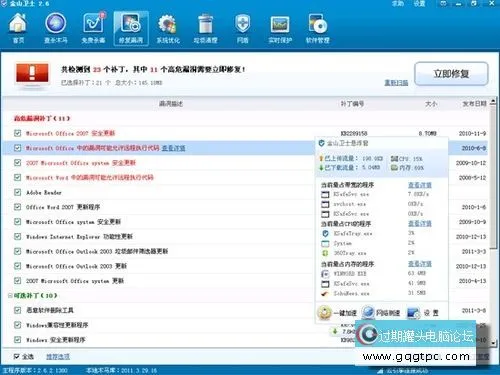Image resolution: width=500 pixels, height=375 pixels.
Task: Toggle the 全选 select-all checkbox
Action: (x=16, y=356)
